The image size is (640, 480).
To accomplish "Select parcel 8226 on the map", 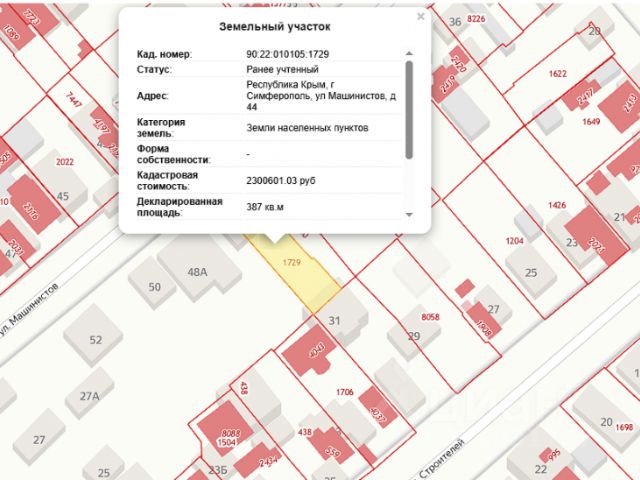I will 476,18.
